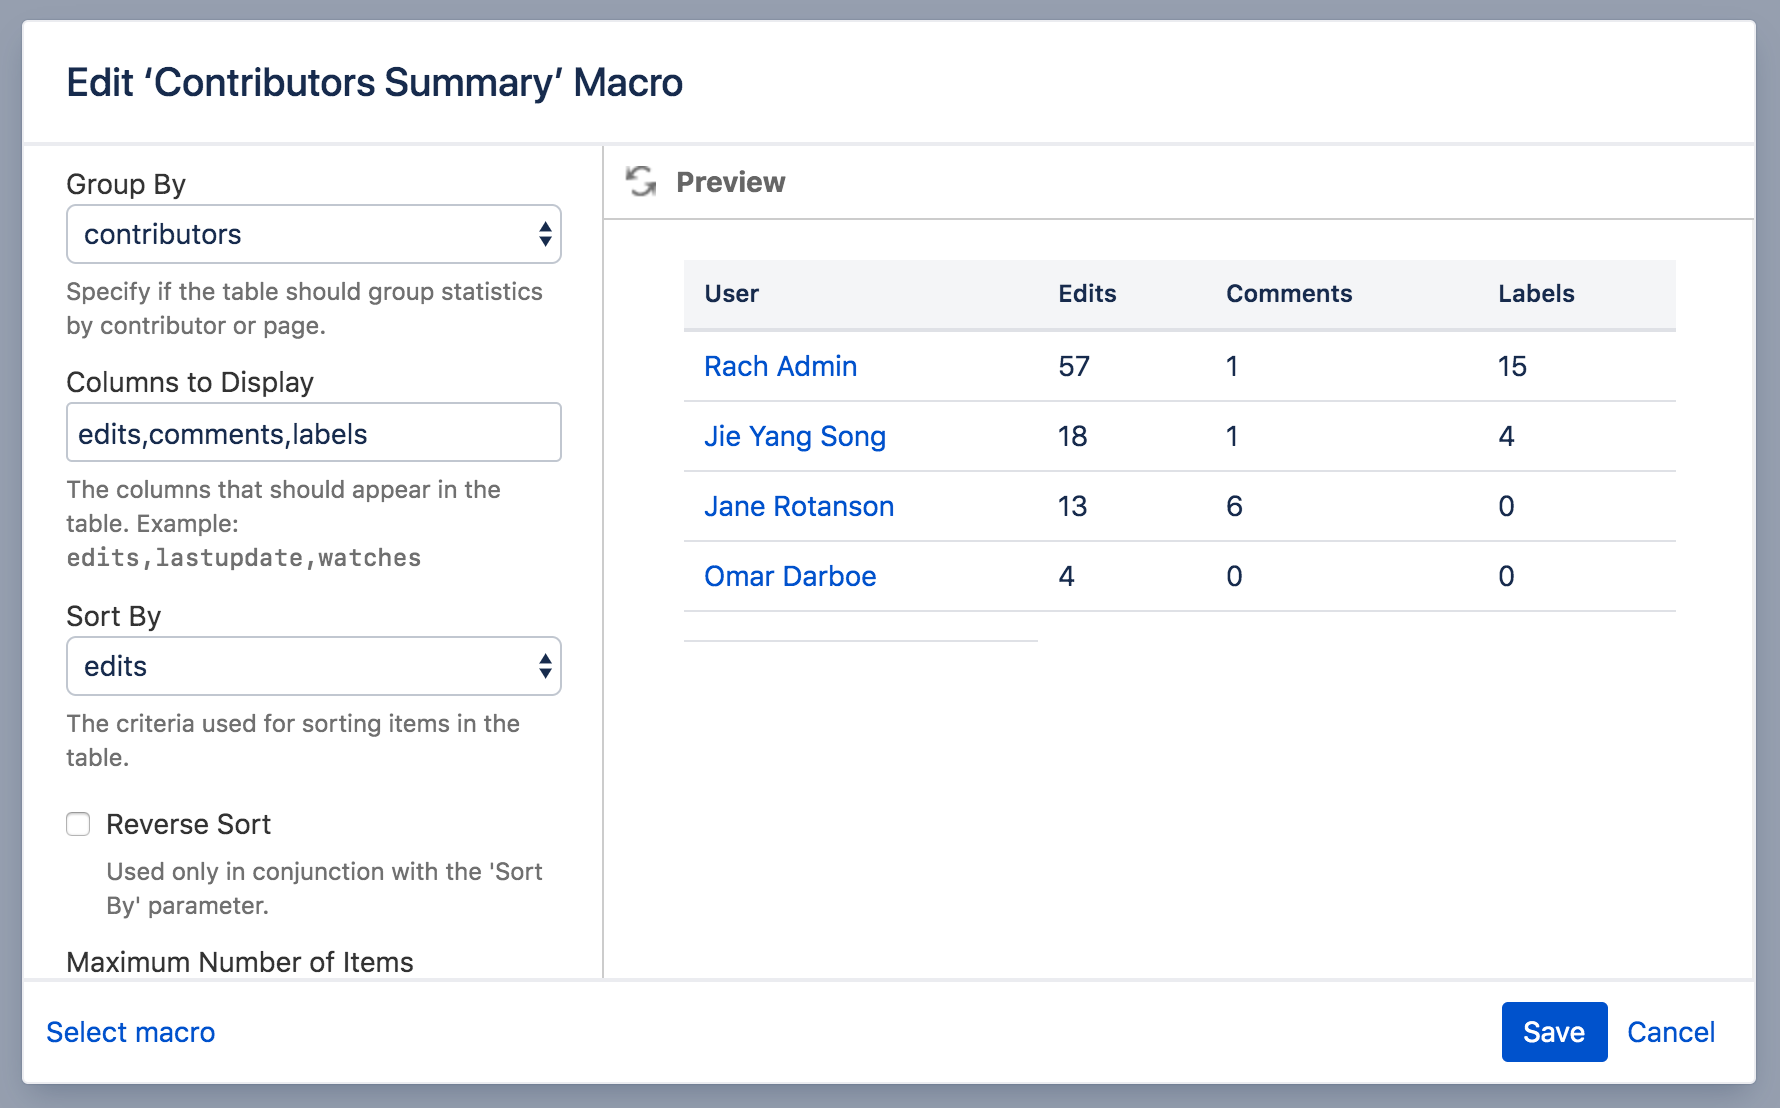Click the Labels column header
The image size is (1780, 1108).
coord(1536,294)
